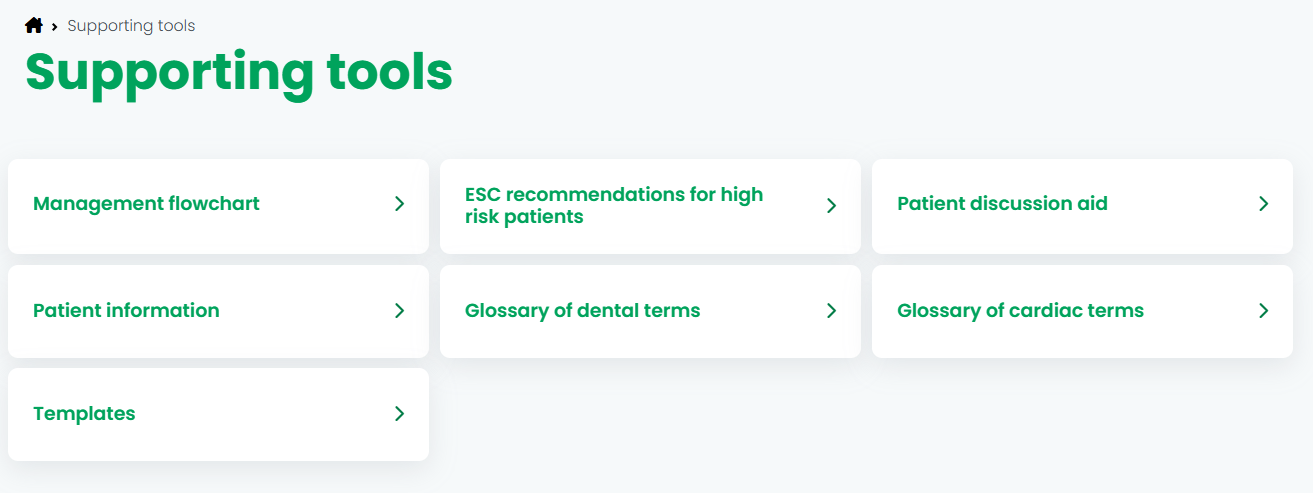Open the Management flowchart link
Screen dimensions: 1313x493
click(x=146, y=204)
